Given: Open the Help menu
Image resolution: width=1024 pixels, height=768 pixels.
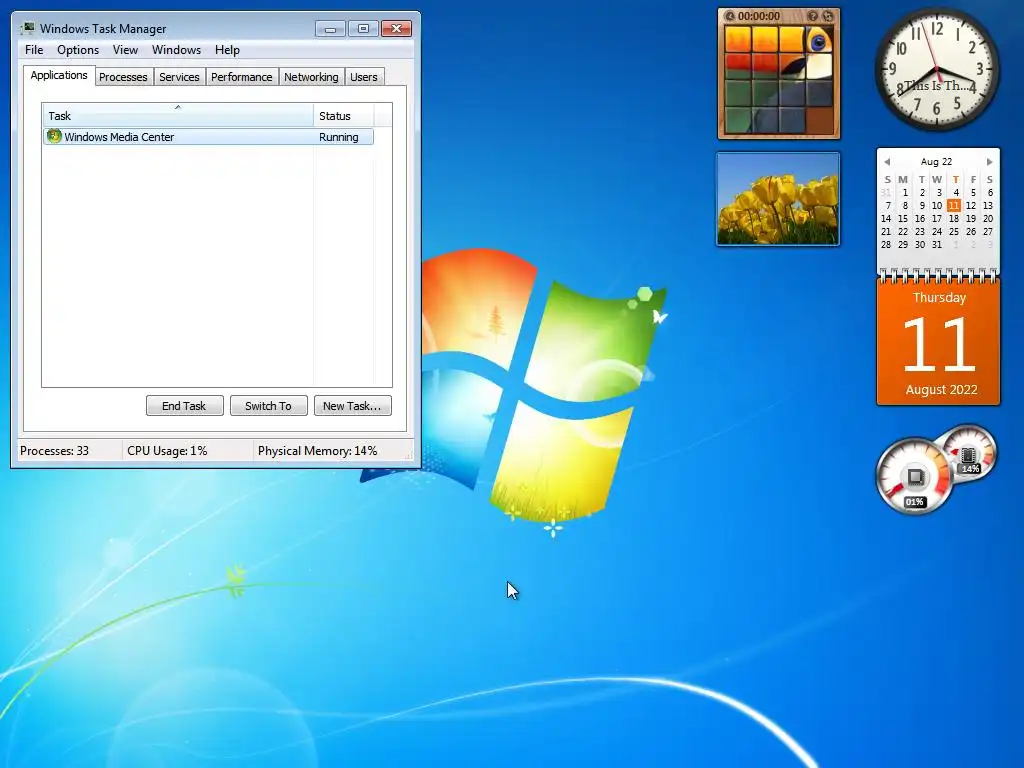Looking at the screenshot, I should 227,50.
